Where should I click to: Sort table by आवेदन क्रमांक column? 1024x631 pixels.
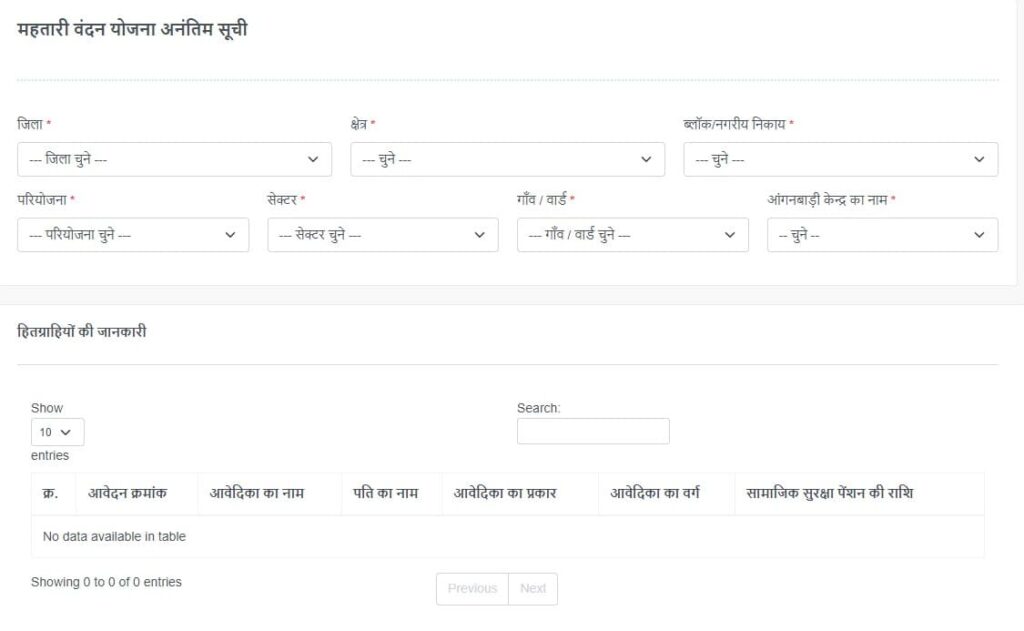pos(128,493)
